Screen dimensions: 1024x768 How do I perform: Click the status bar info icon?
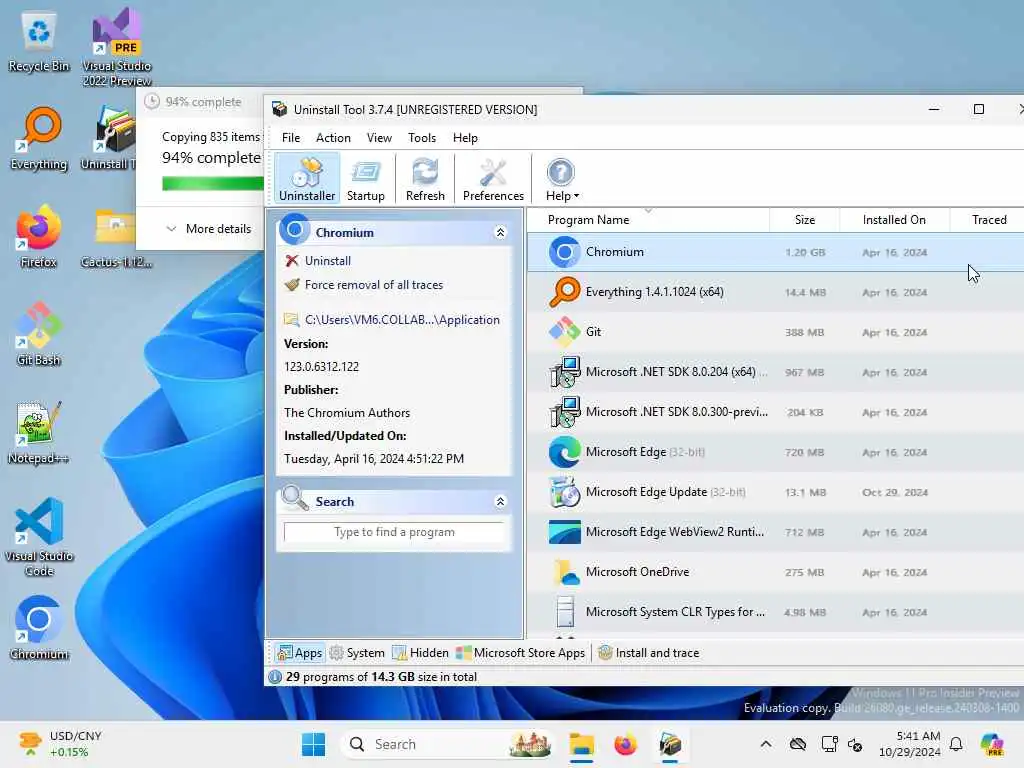coord(275,677)
